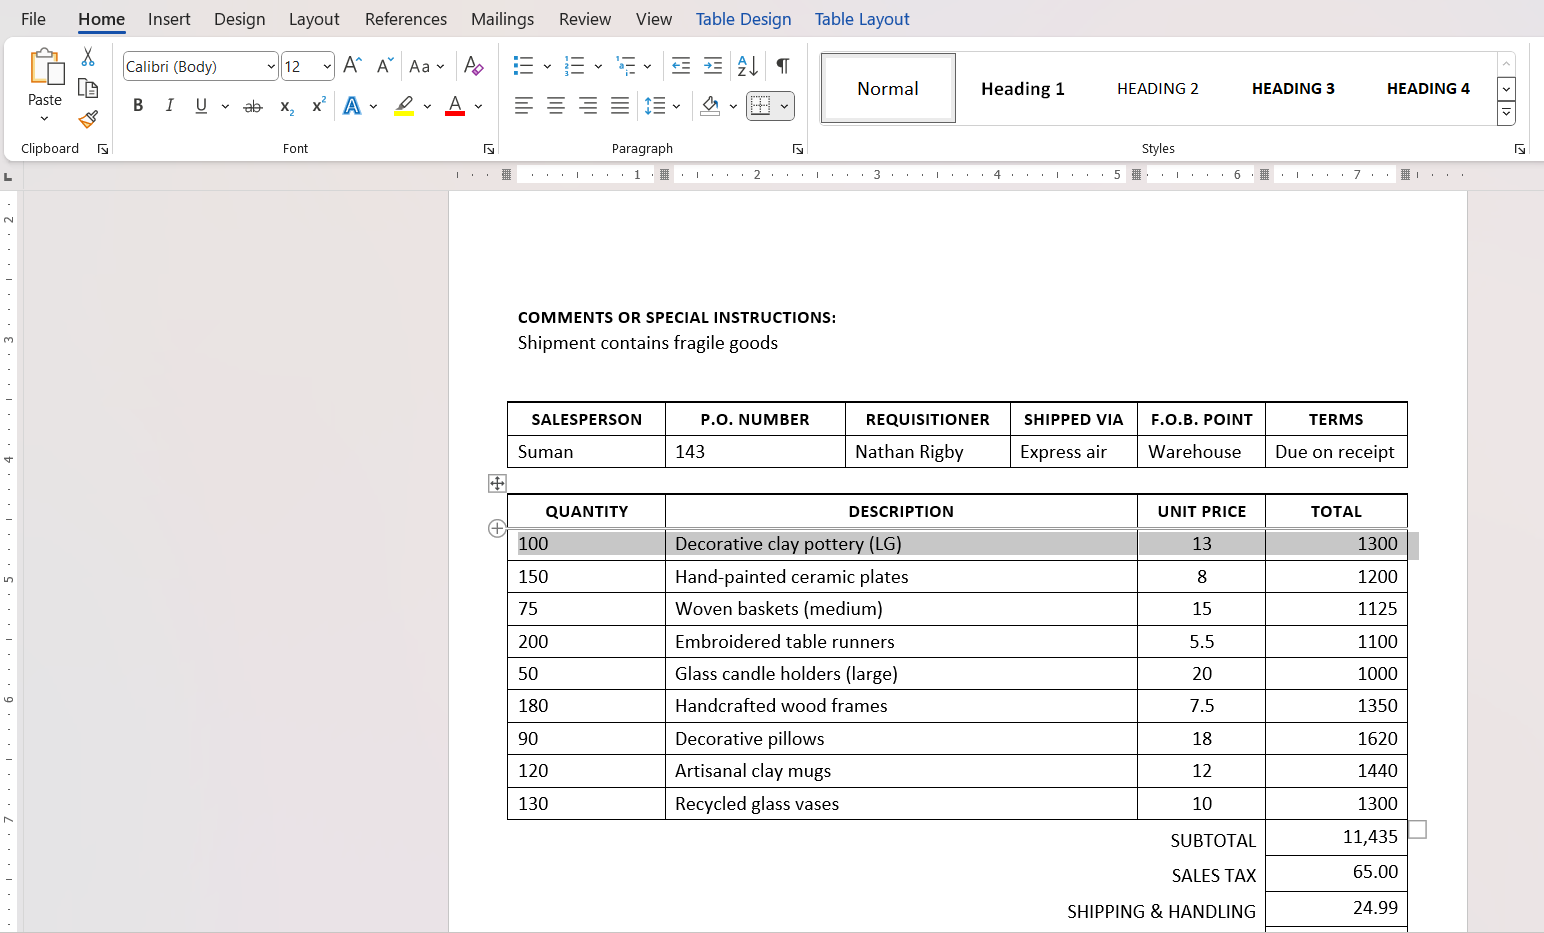This screenshot has height=933, width=1544.
Task: Toggle Underline formatting
Action: click(201, 105)
